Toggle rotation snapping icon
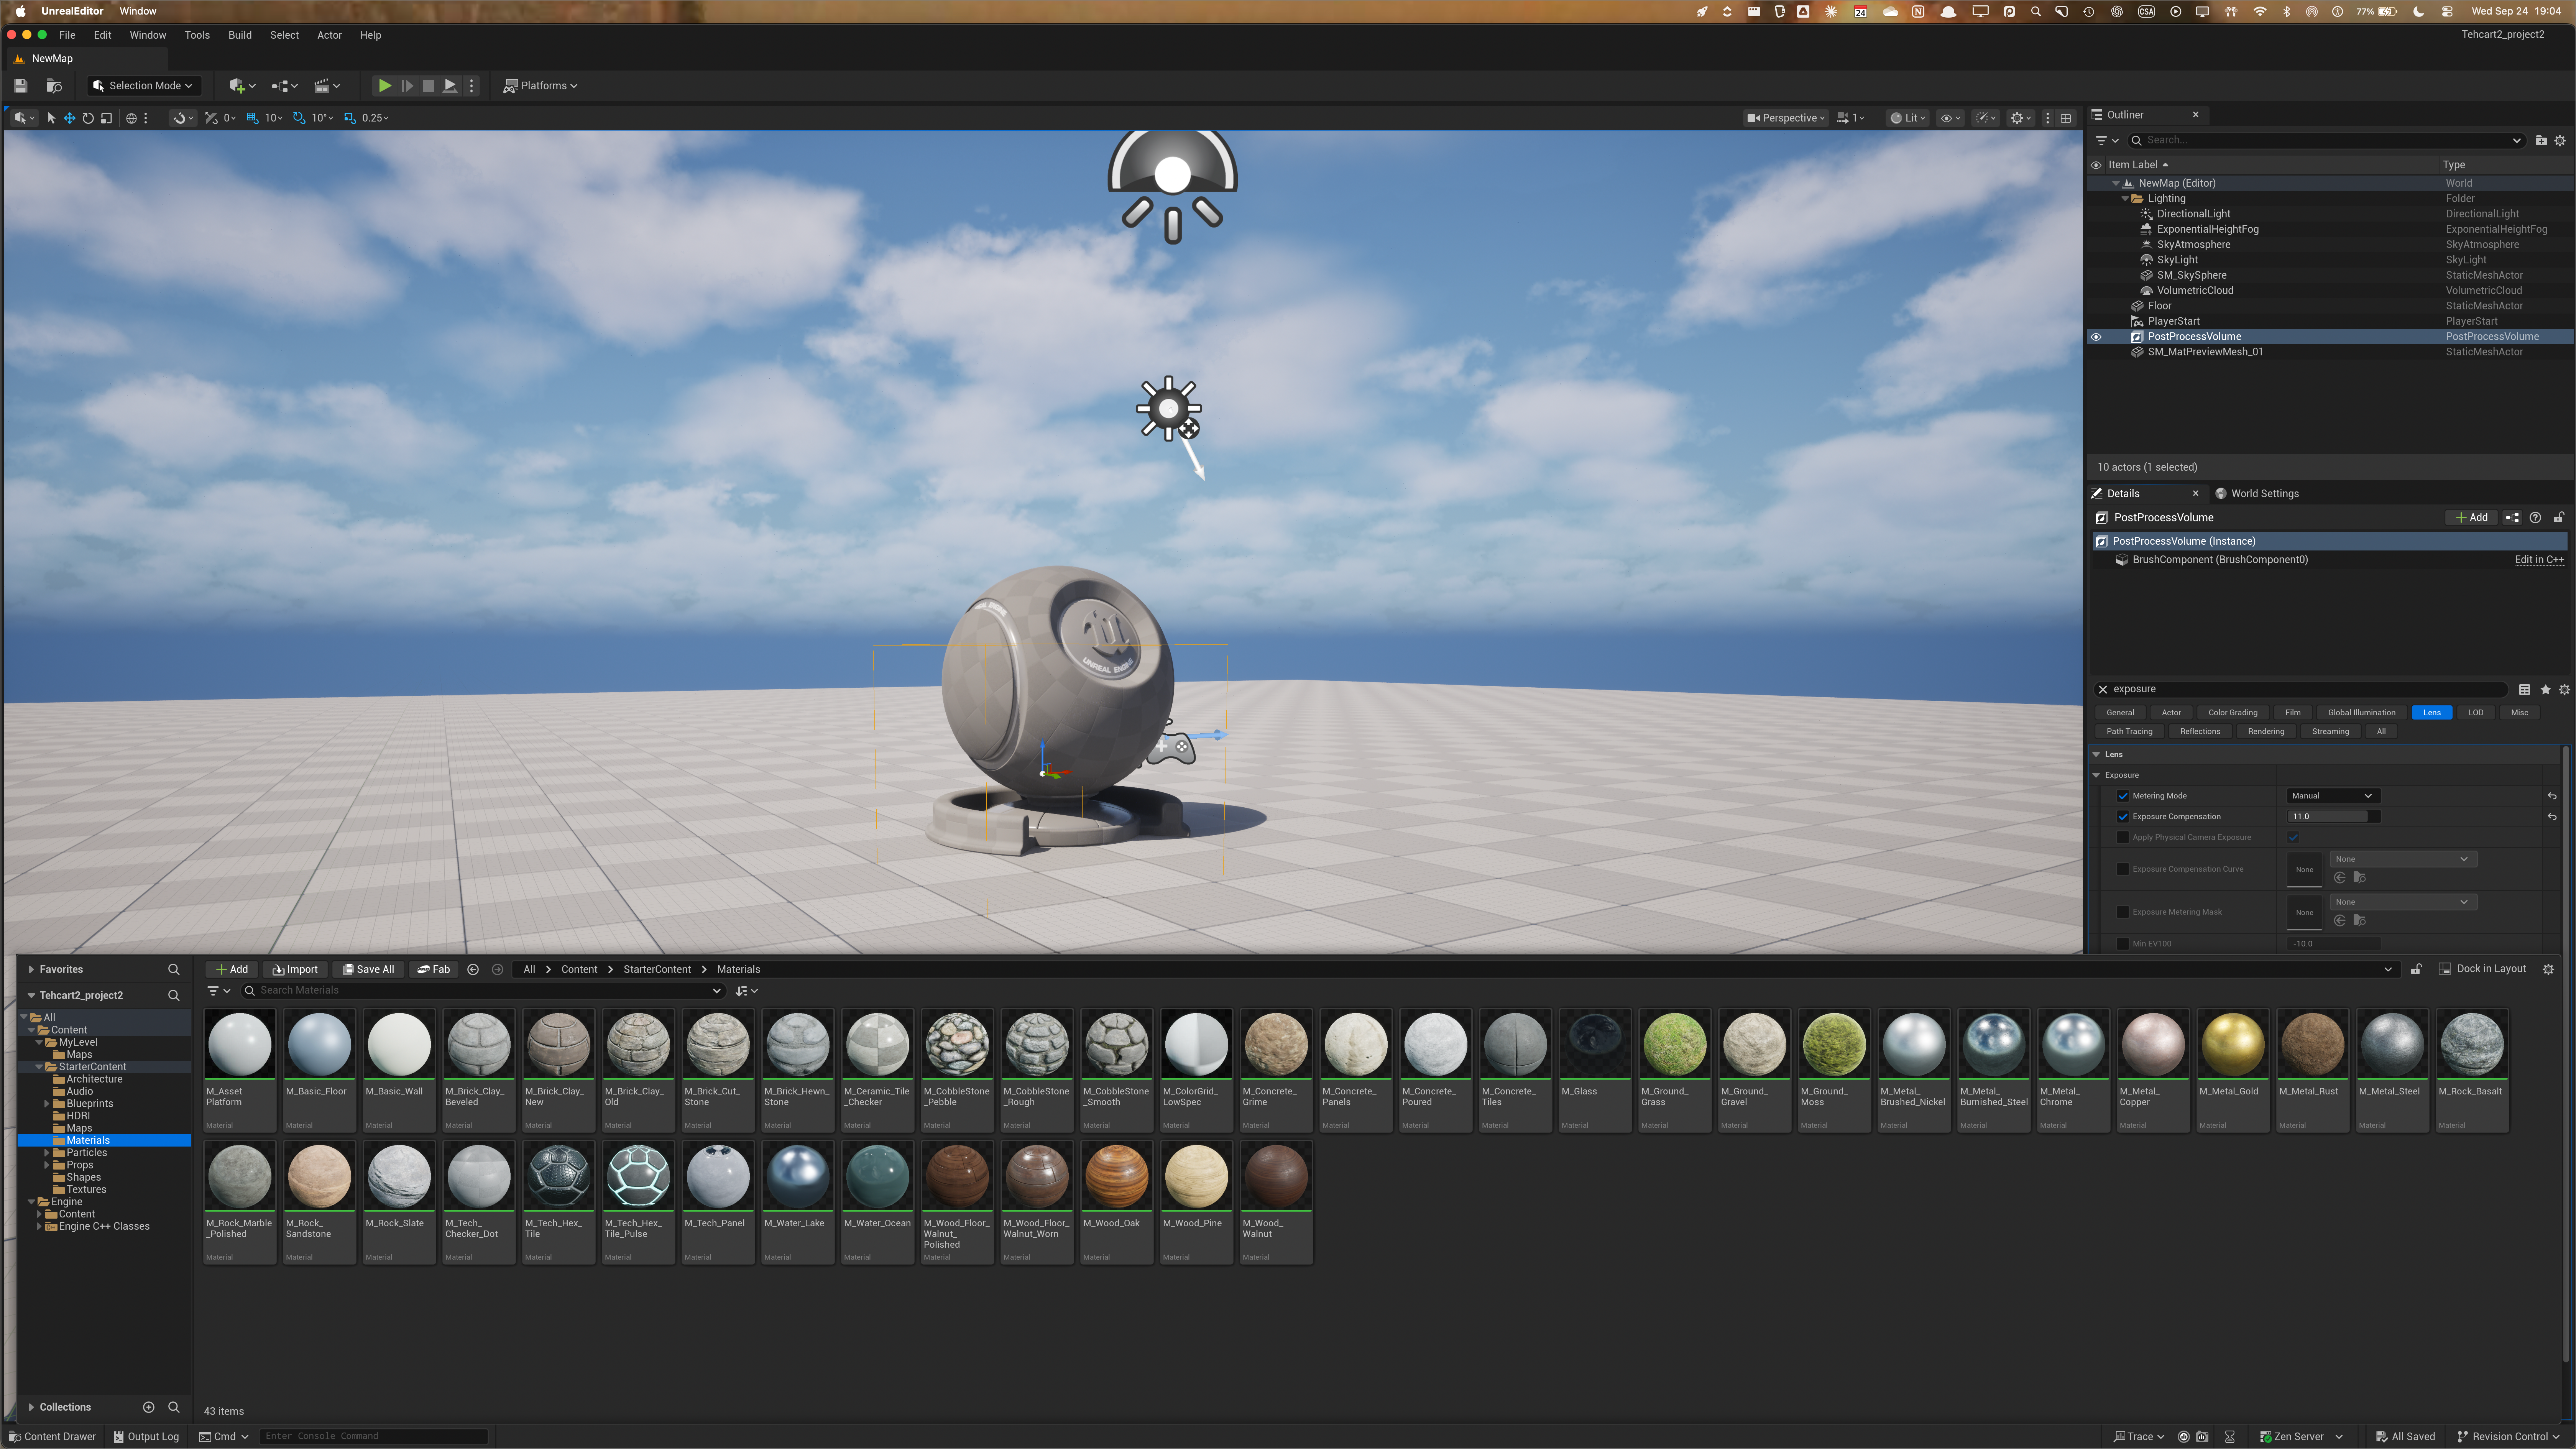2576x1449 pixels. [x=299, y=118]
